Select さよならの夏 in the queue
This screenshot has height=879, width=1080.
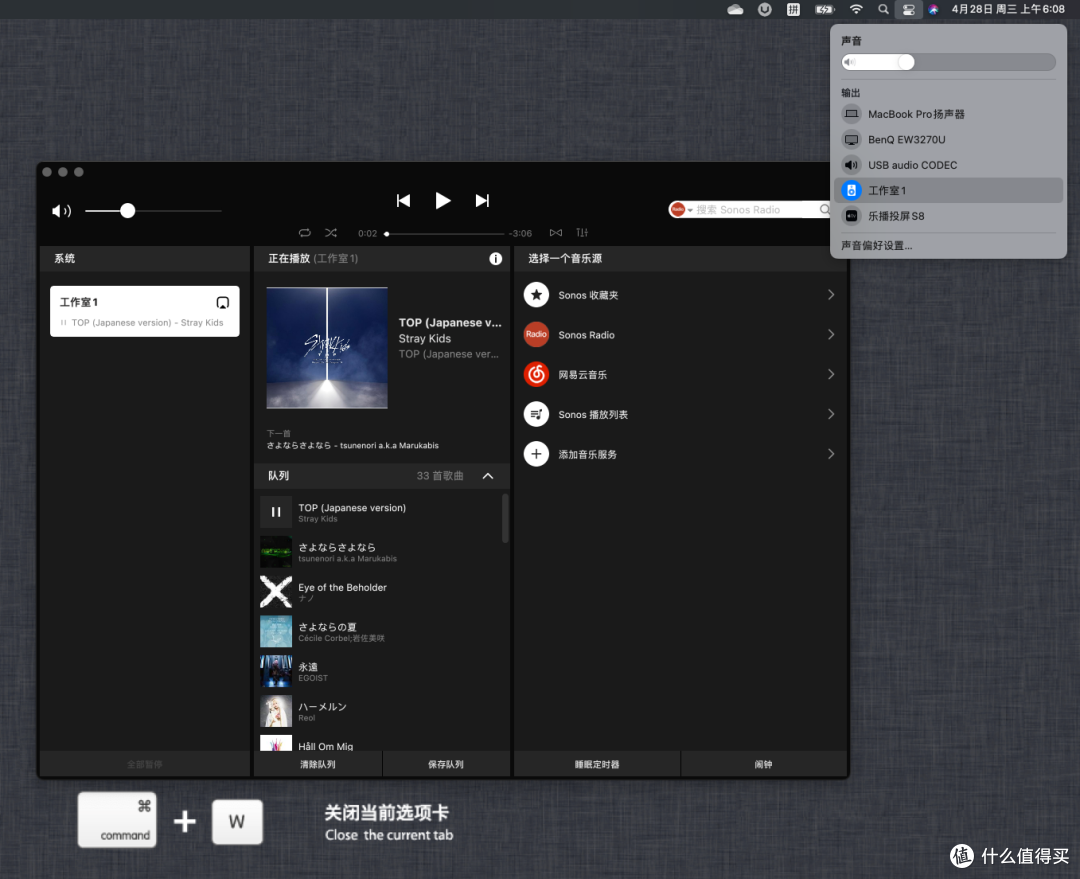(x=380, y=632)
